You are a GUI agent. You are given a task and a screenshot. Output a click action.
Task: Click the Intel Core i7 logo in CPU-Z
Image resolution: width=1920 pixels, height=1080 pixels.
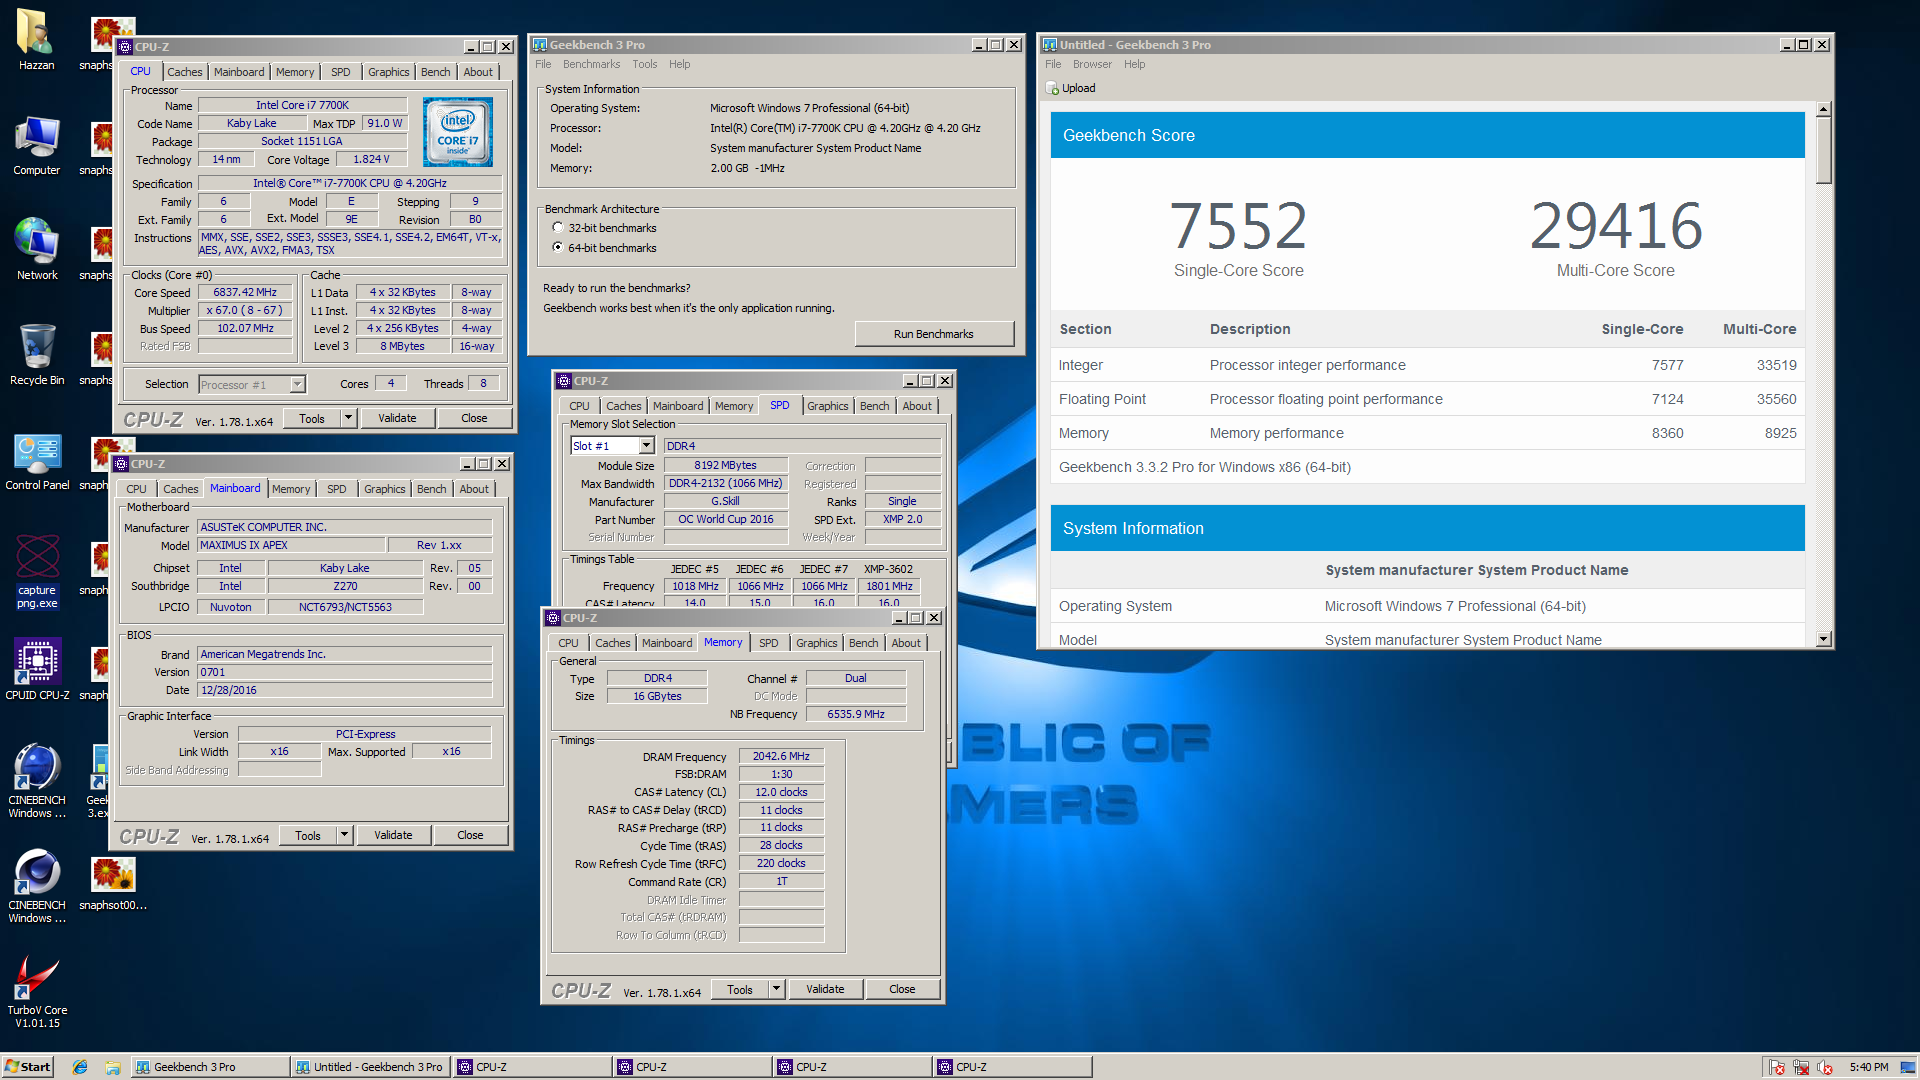pyautogui.click(x=458, y=132)
